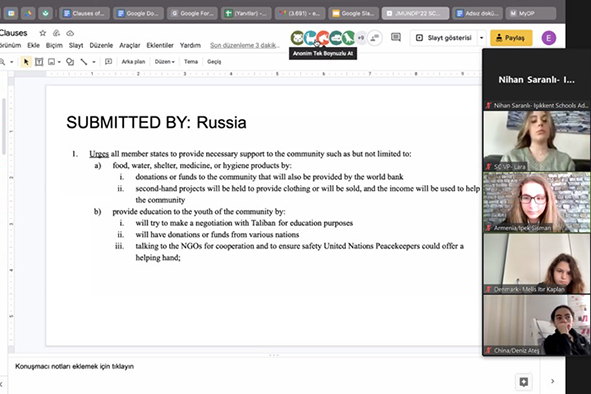This screenshot has width=591, height=394.
Task: Switch to the MyOP browser tab
Action: [x=531, y=14]
